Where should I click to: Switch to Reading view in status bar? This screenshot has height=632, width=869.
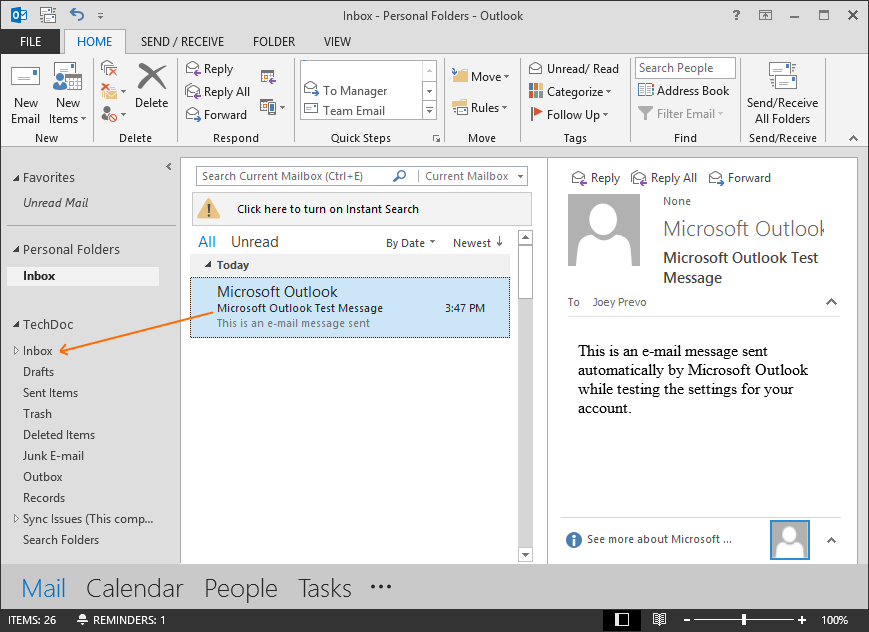[659, 619]
